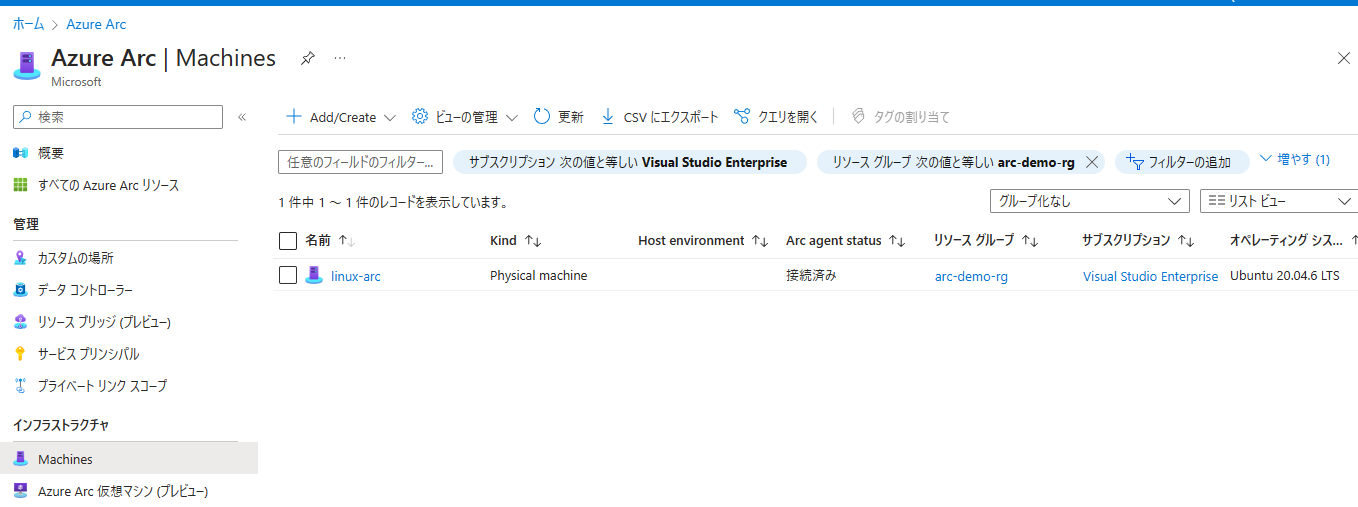The height and width of the screenshot is (507, 1358).
Task: Click the ホーム breadcrumb link
Action: 28,24
